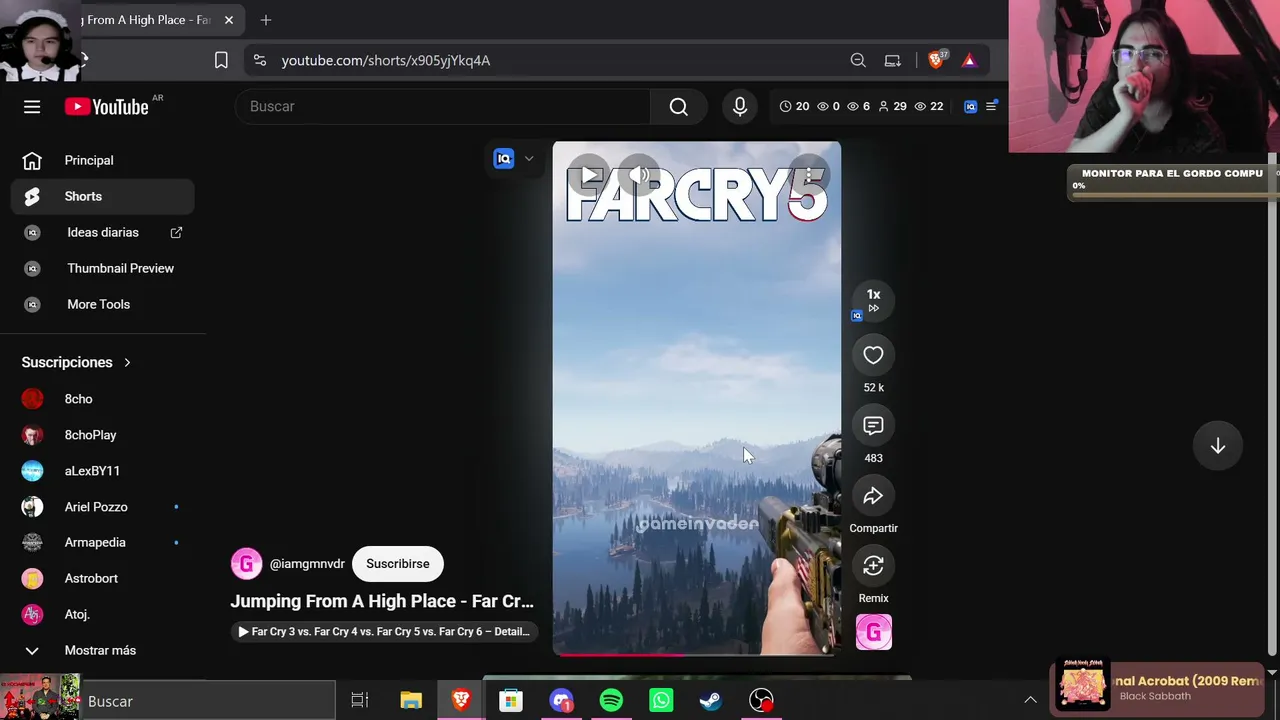
Task: Open Discord from the taskbar
Action: pos(561,701)
